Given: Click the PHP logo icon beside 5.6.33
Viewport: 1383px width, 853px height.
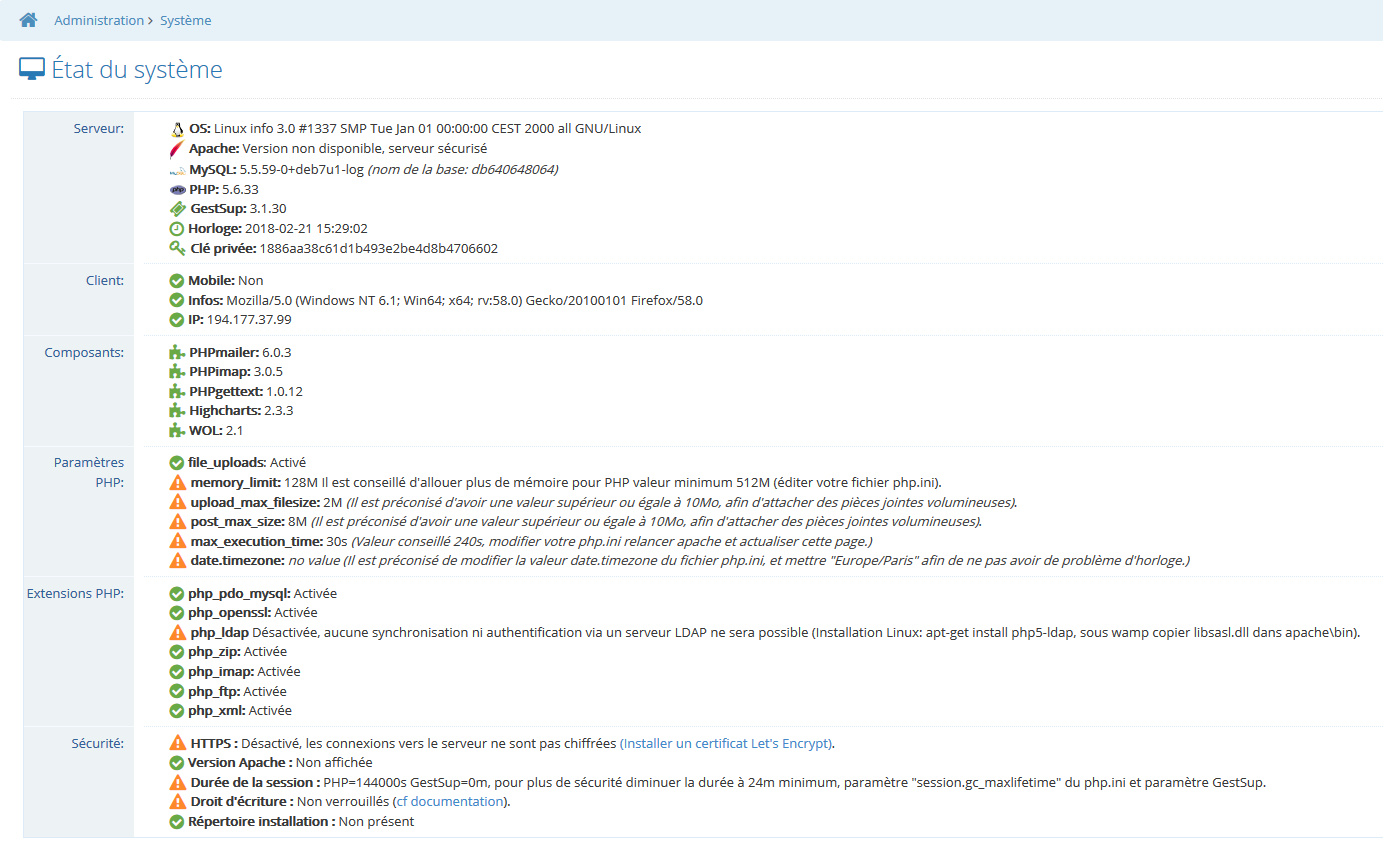Looking at the screenshot, I should tap(177, 189).
